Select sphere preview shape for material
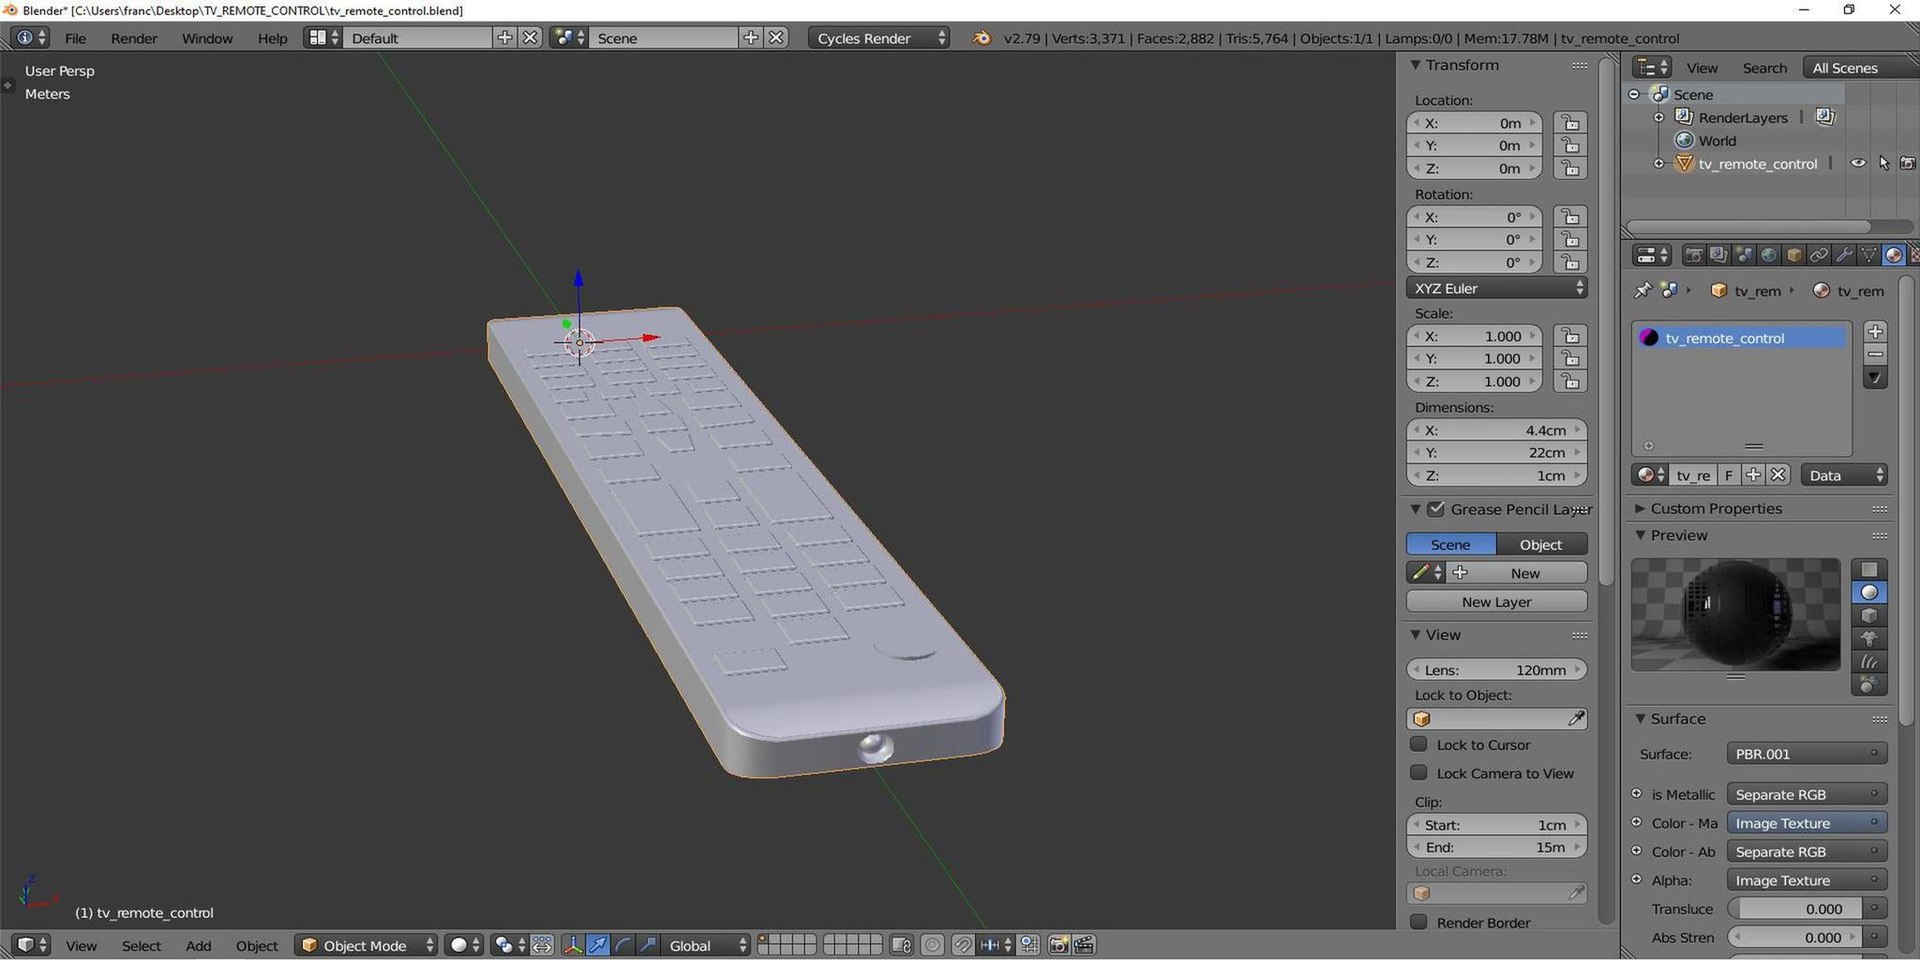This screenshot has width=1920, height=960. [1869, 592]
